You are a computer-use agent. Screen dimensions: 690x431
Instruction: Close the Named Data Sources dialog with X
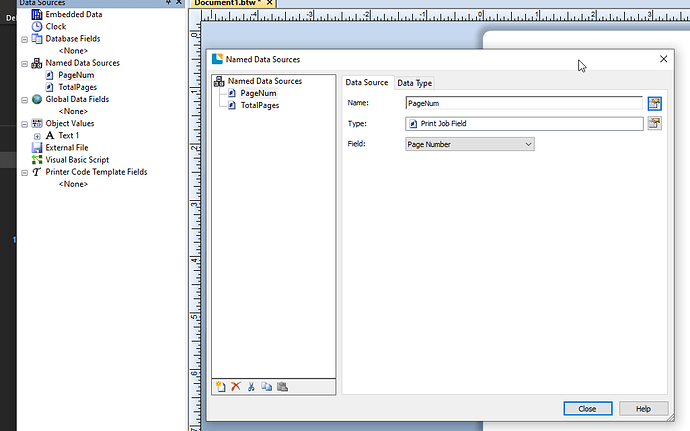(x=664, y=59)
